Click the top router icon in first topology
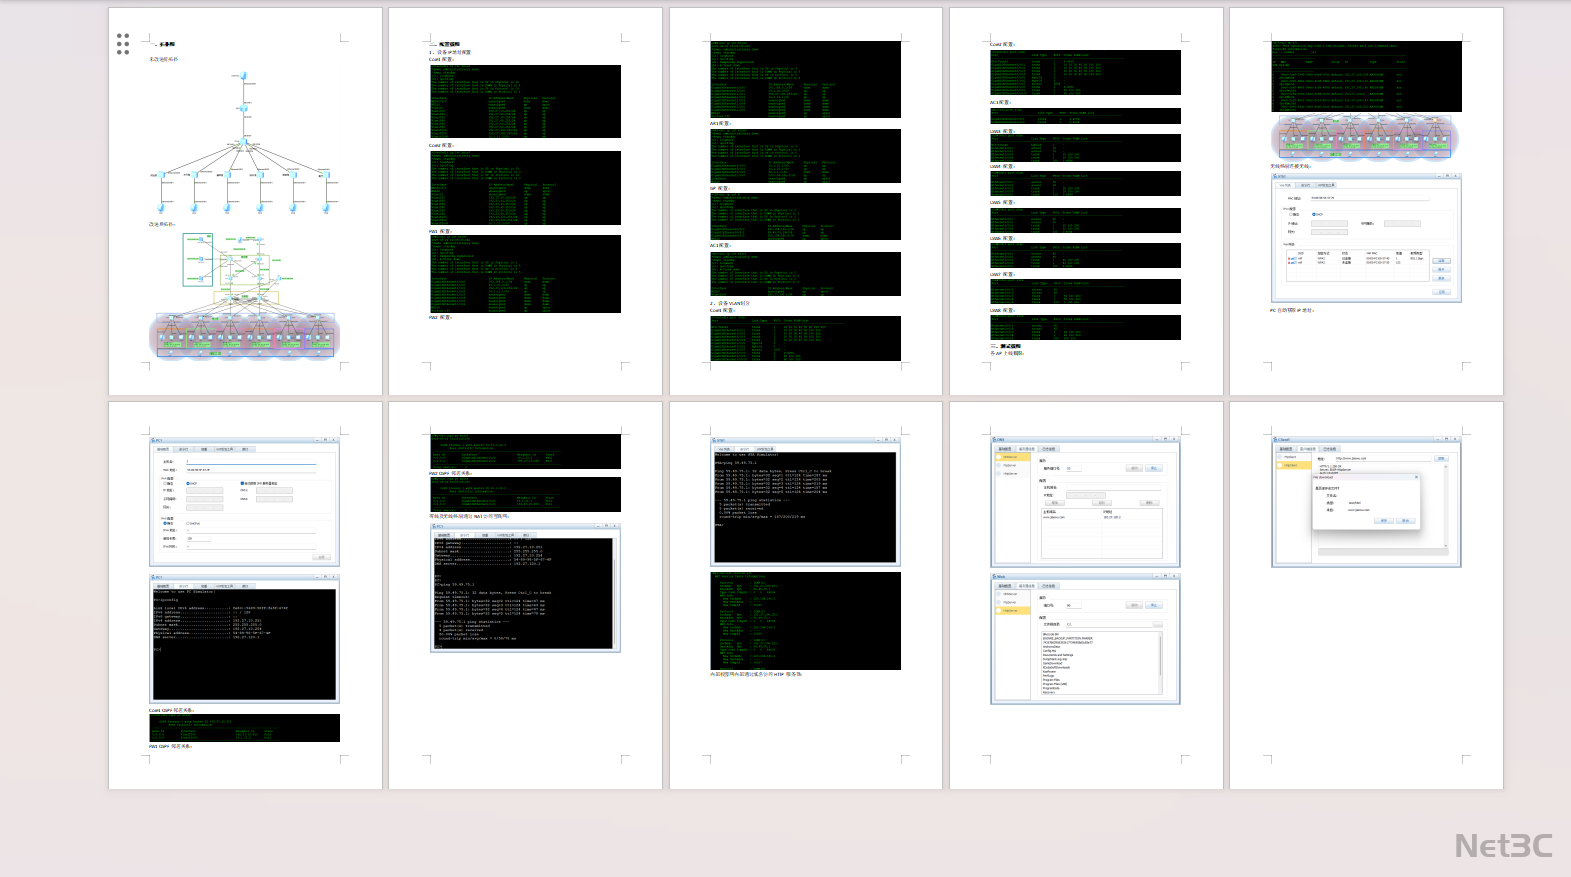1571x877 pixels. (x=243, y=76)
